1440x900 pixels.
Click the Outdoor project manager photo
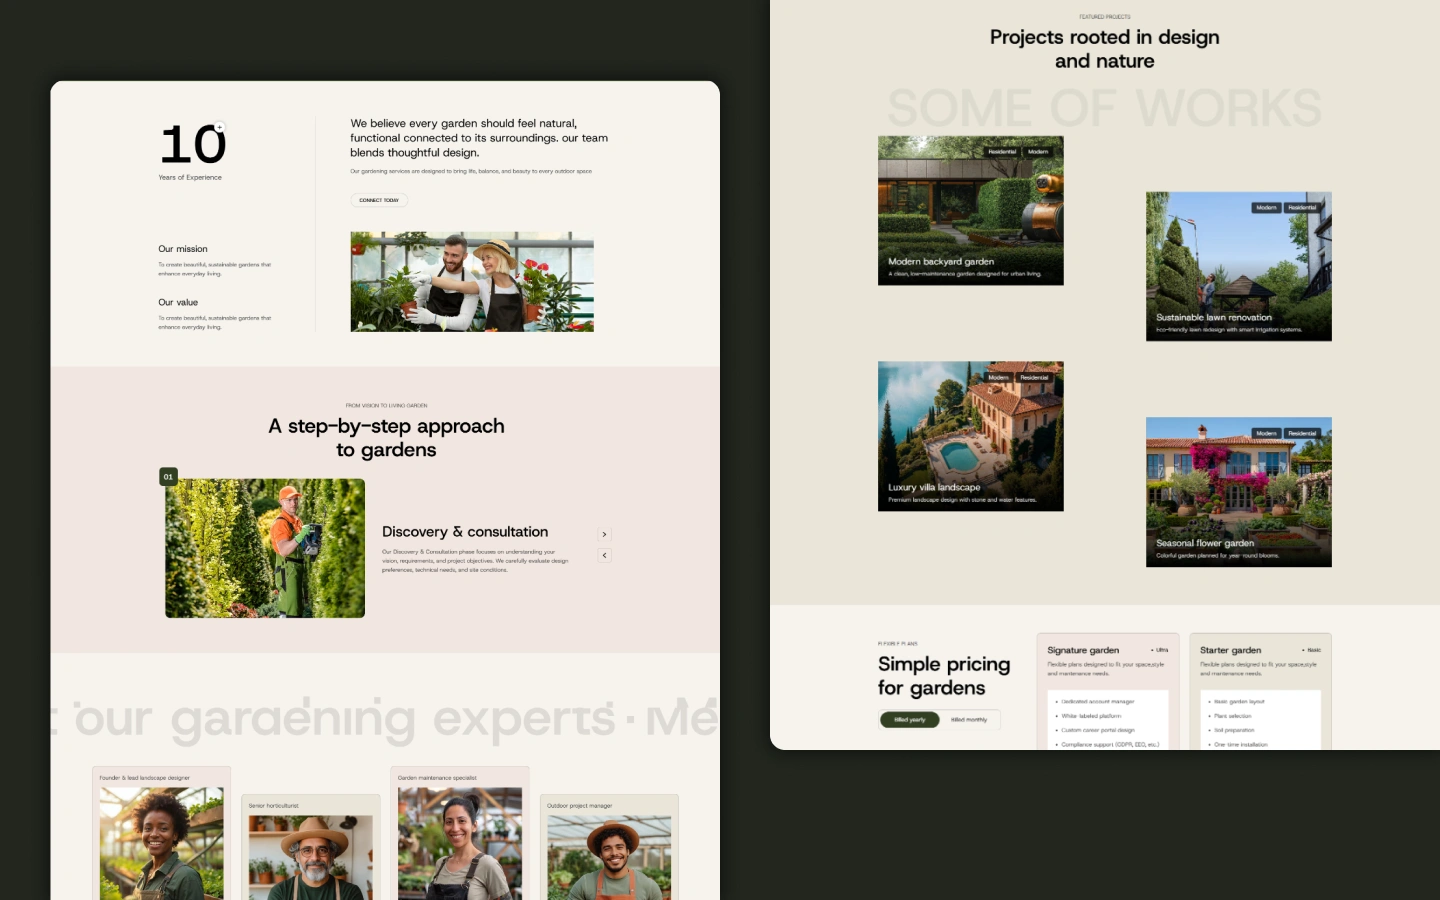click(609, 858)
